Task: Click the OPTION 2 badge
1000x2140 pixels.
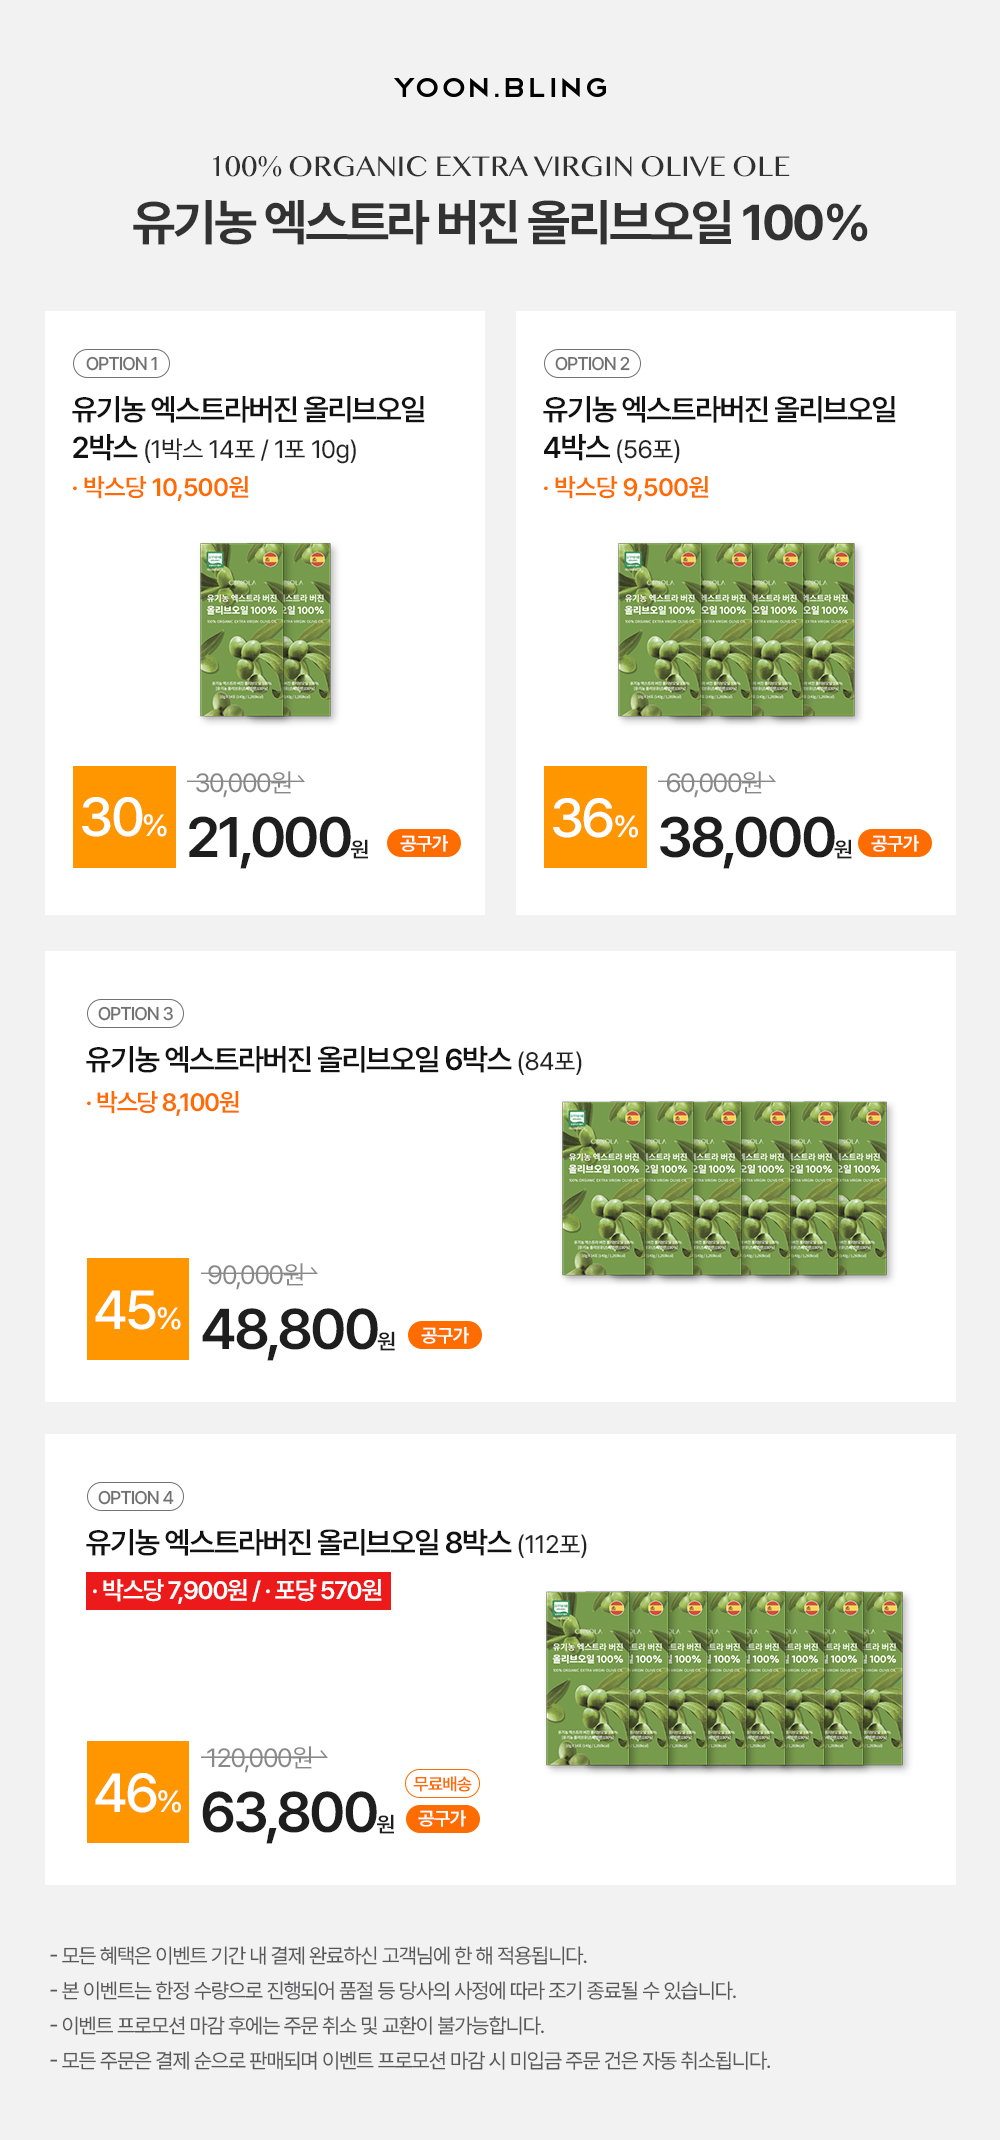Action: [592, 364]
